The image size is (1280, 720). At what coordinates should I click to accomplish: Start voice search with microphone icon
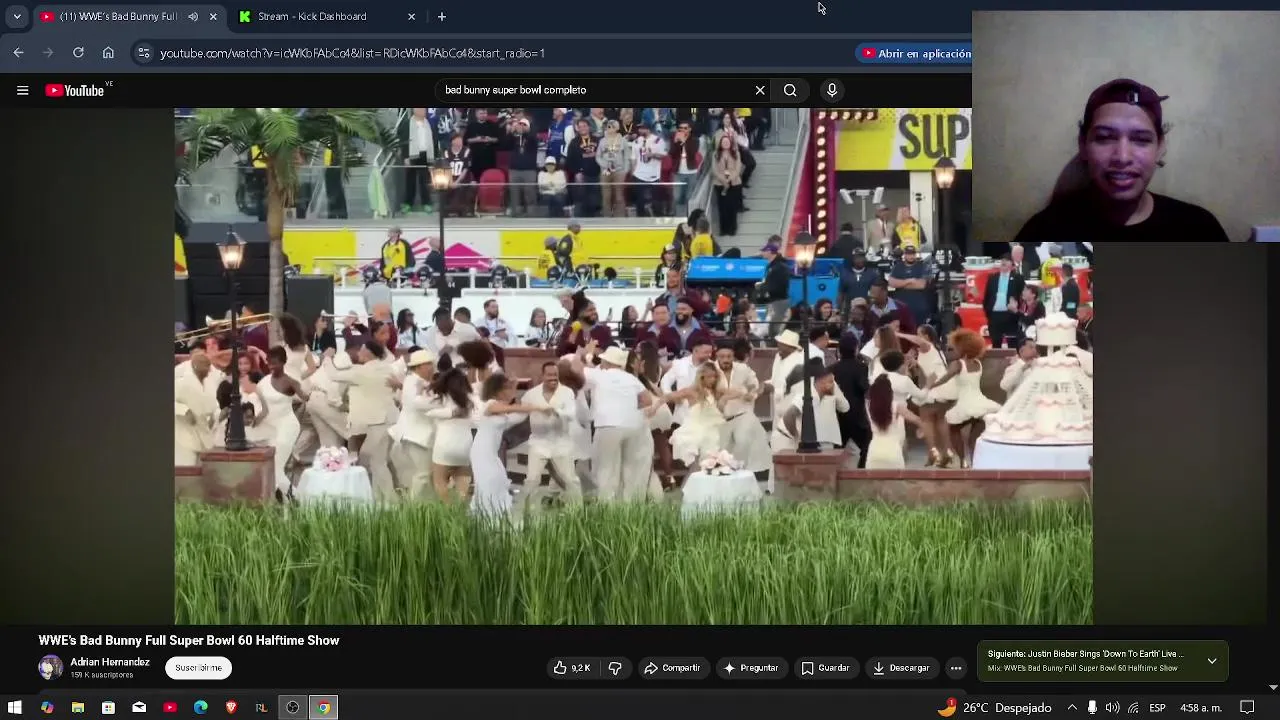[832, 90]
